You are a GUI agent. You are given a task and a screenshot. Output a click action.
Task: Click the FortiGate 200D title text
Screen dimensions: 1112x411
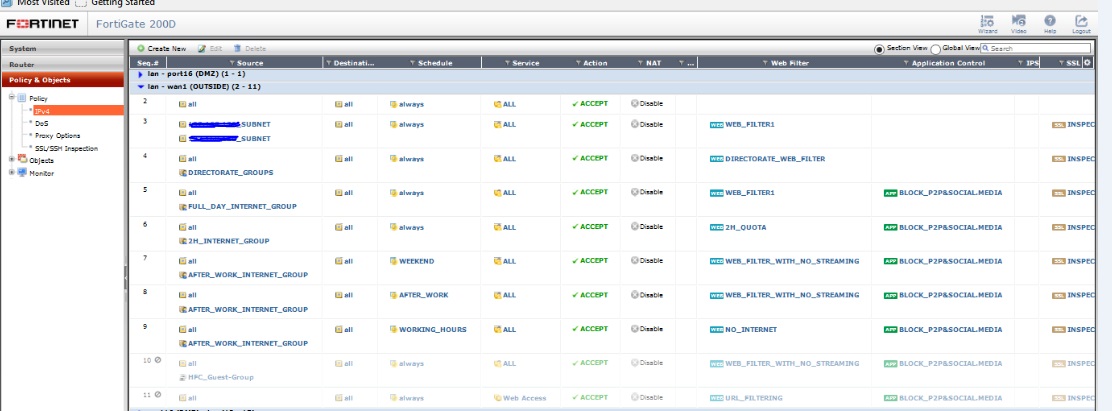click(136, 24)
